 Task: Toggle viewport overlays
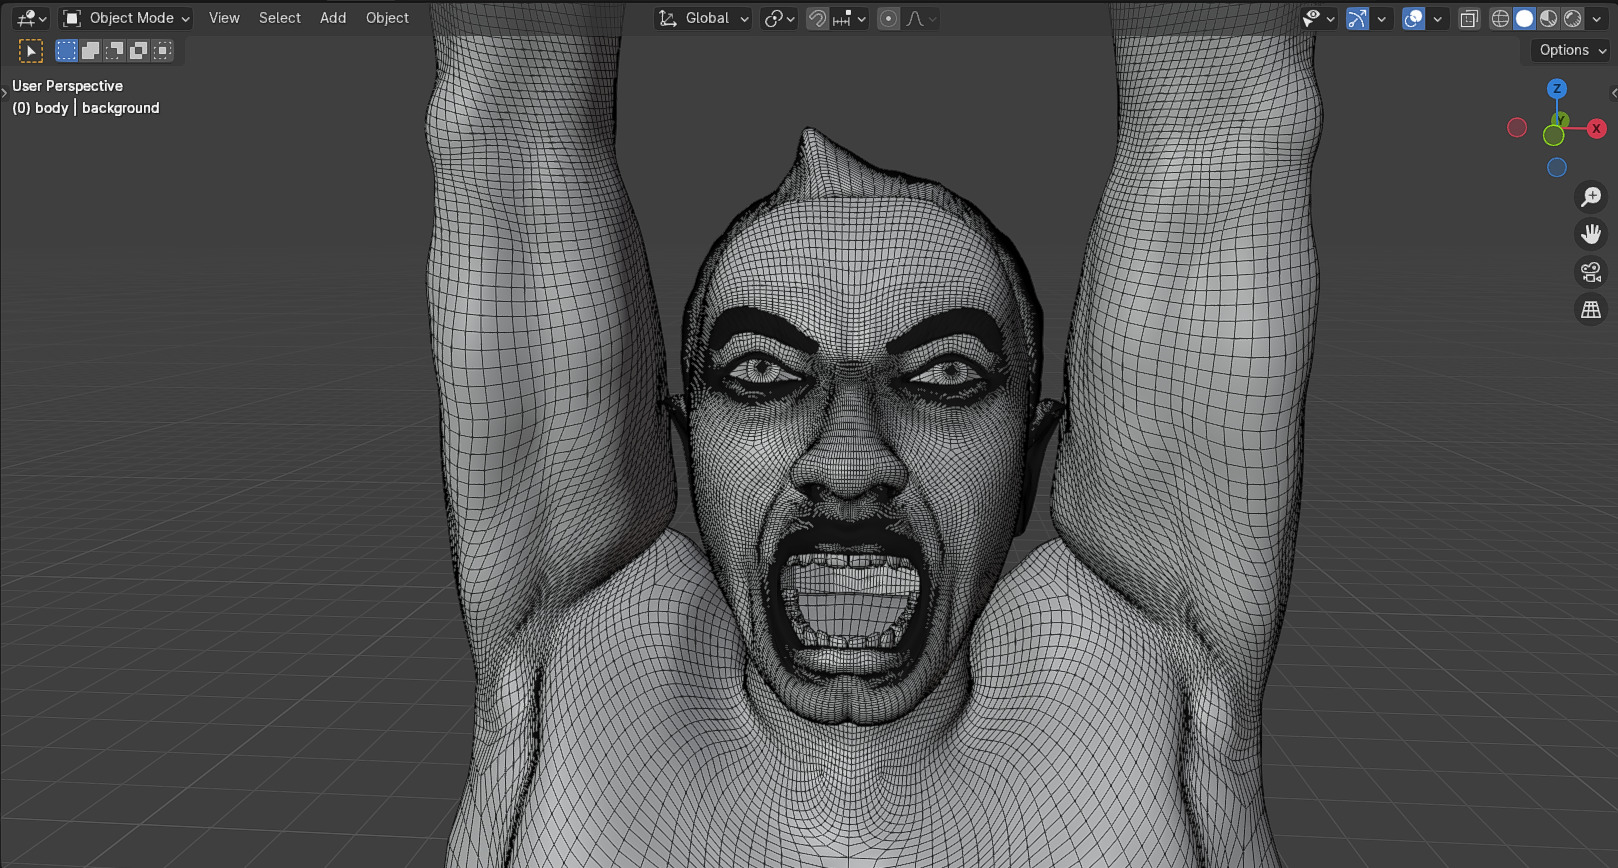point(1413,18)
